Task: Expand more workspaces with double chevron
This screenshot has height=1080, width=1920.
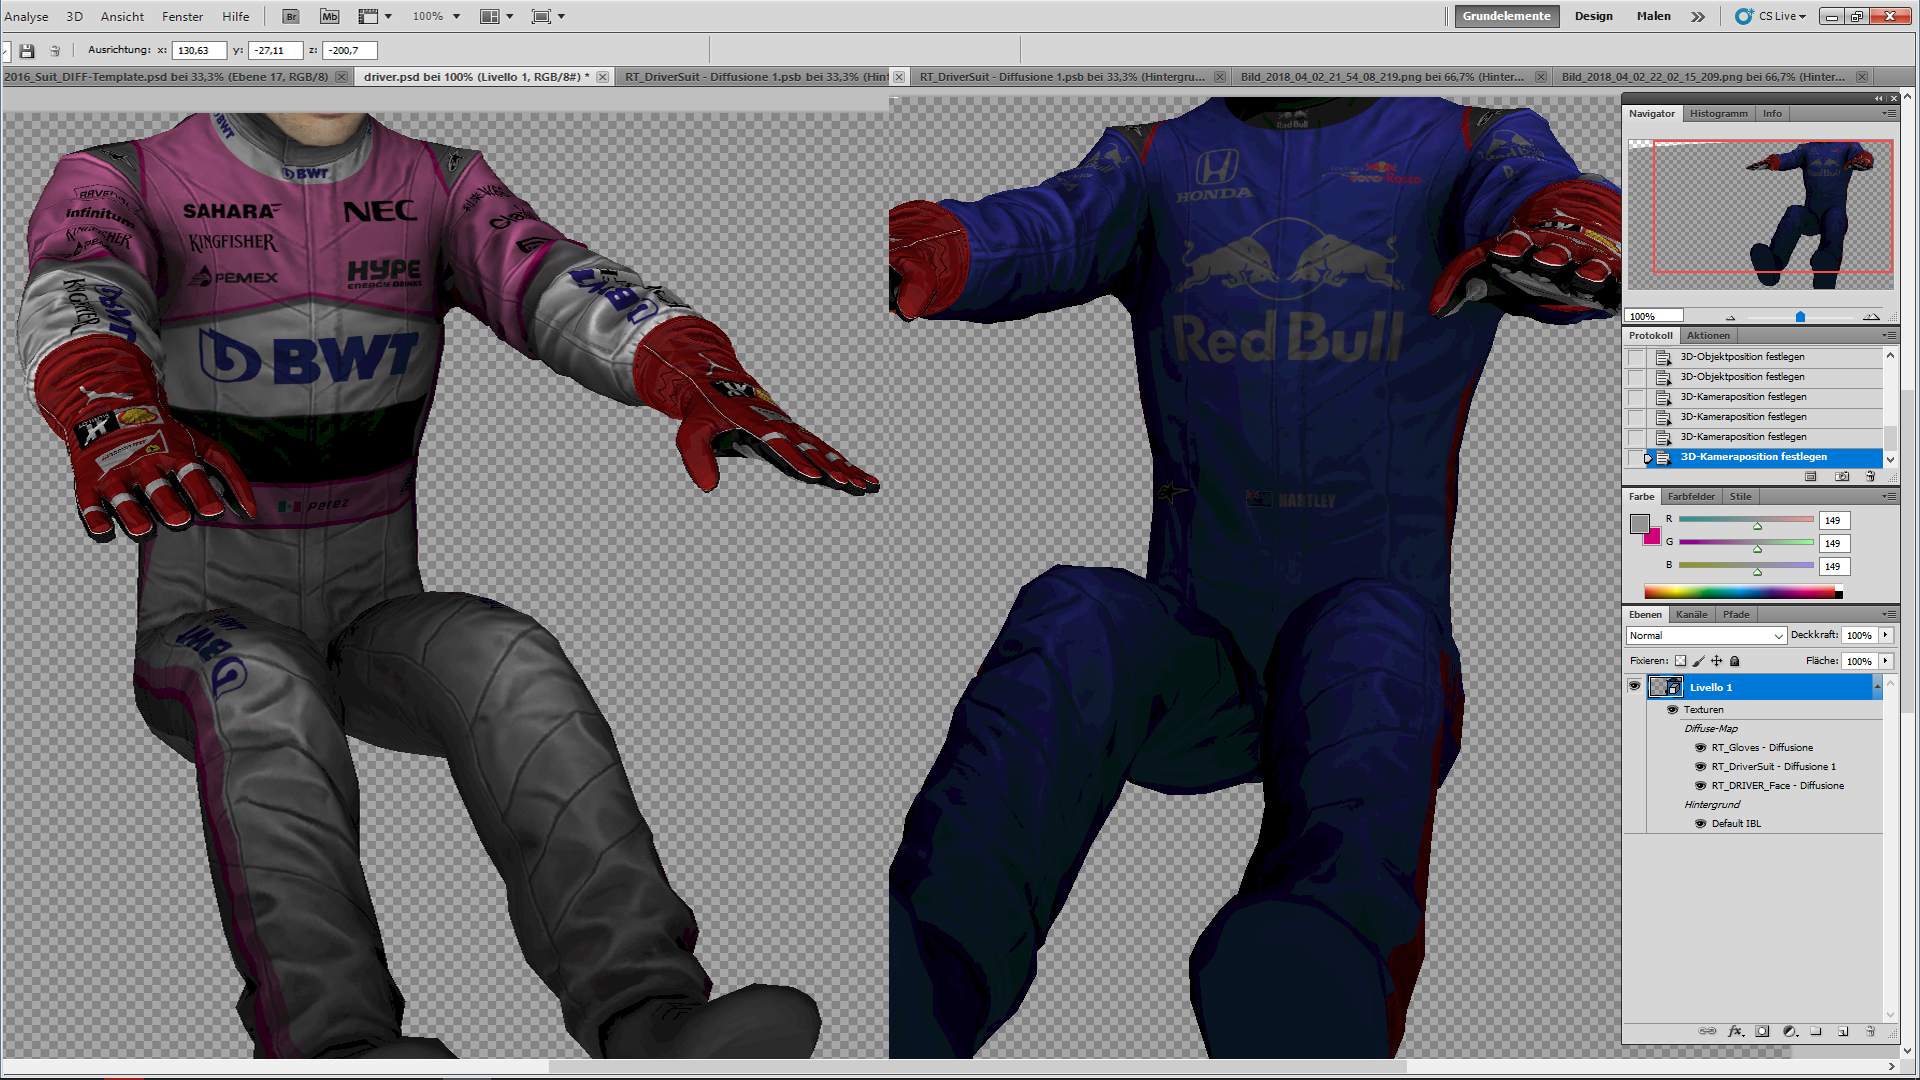Action: pos(1698,16)
